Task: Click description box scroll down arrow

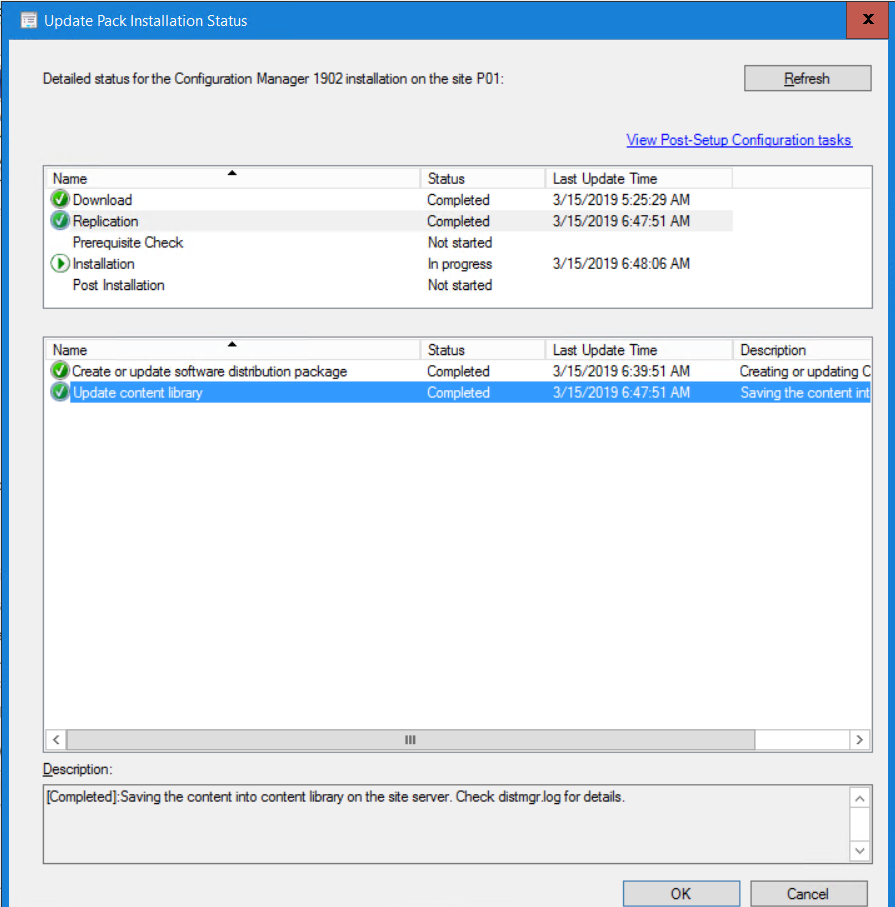Action: (860, 850)
